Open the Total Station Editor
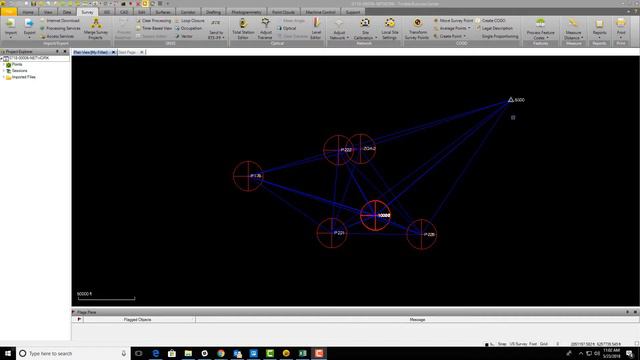 pyautogui.click(x=243, y=29)
